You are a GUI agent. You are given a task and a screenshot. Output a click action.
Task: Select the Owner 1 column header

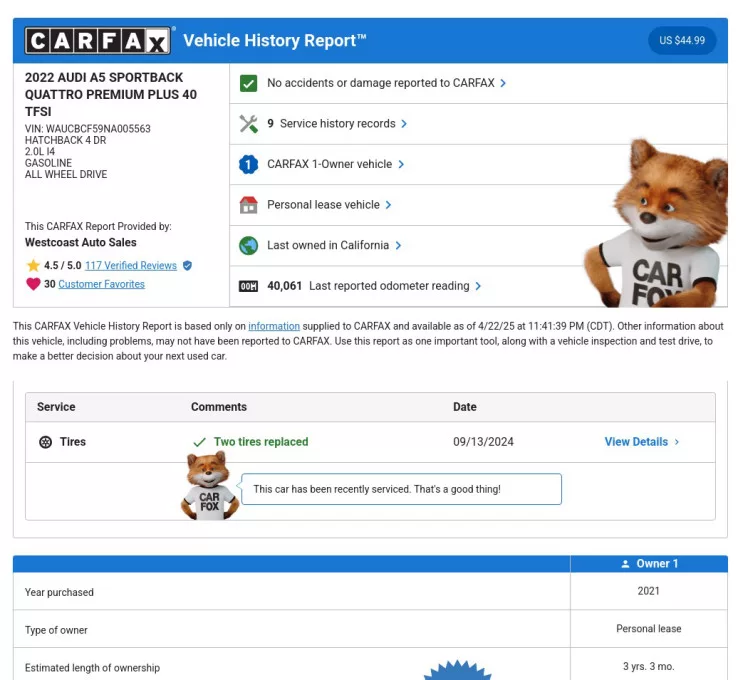pyautogui.click(x=649, y=564)
